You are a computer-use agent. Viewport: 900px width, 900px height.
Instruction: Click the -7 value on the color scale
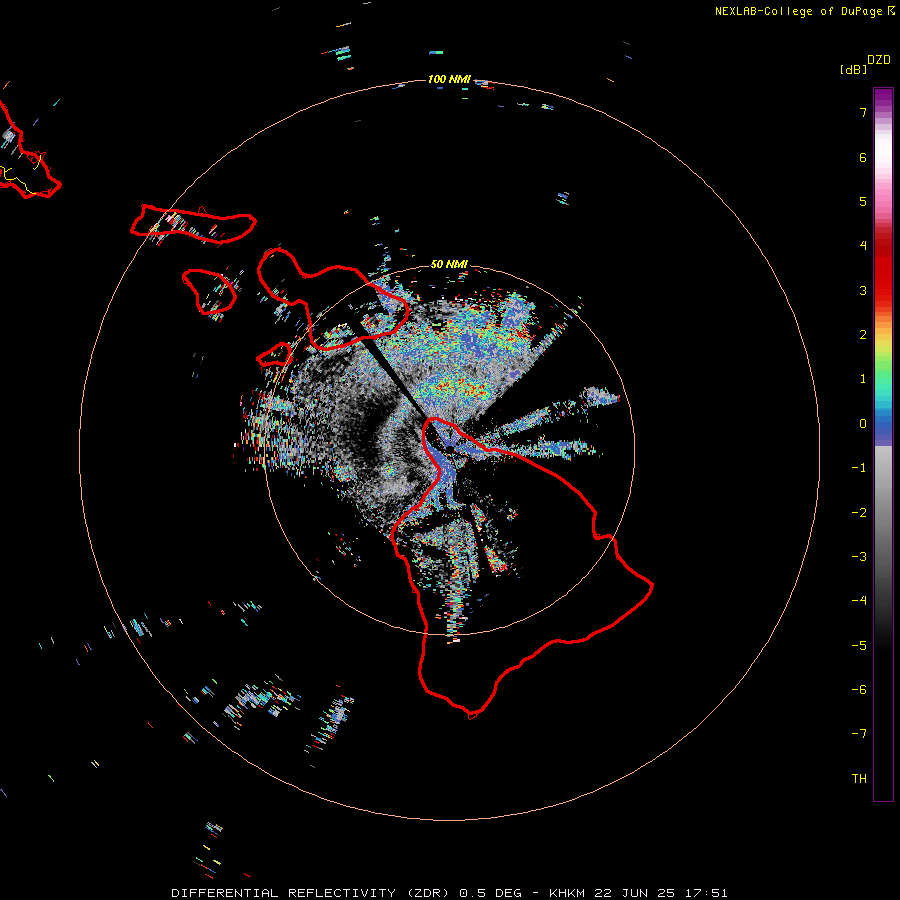coord(859,734)
